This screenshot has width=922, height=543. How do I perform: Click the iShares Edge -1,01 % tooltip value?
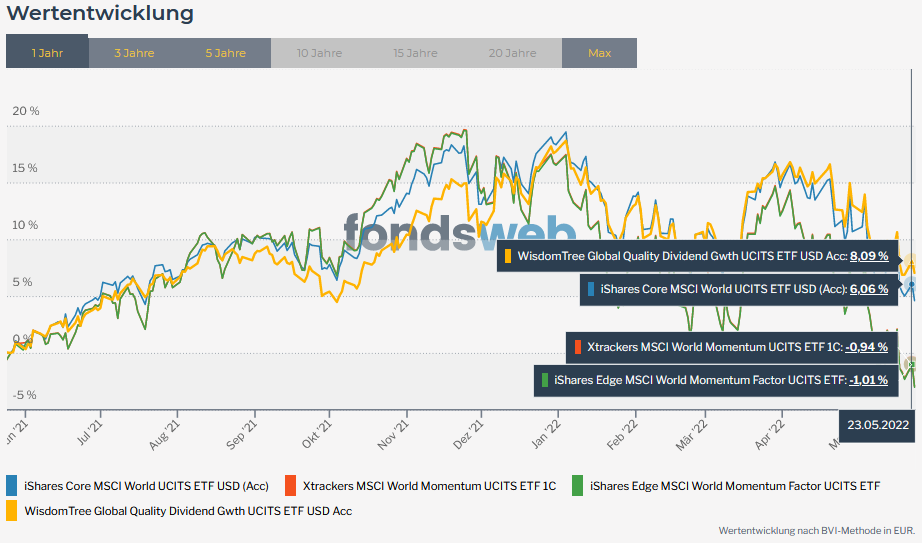point(868,380)
